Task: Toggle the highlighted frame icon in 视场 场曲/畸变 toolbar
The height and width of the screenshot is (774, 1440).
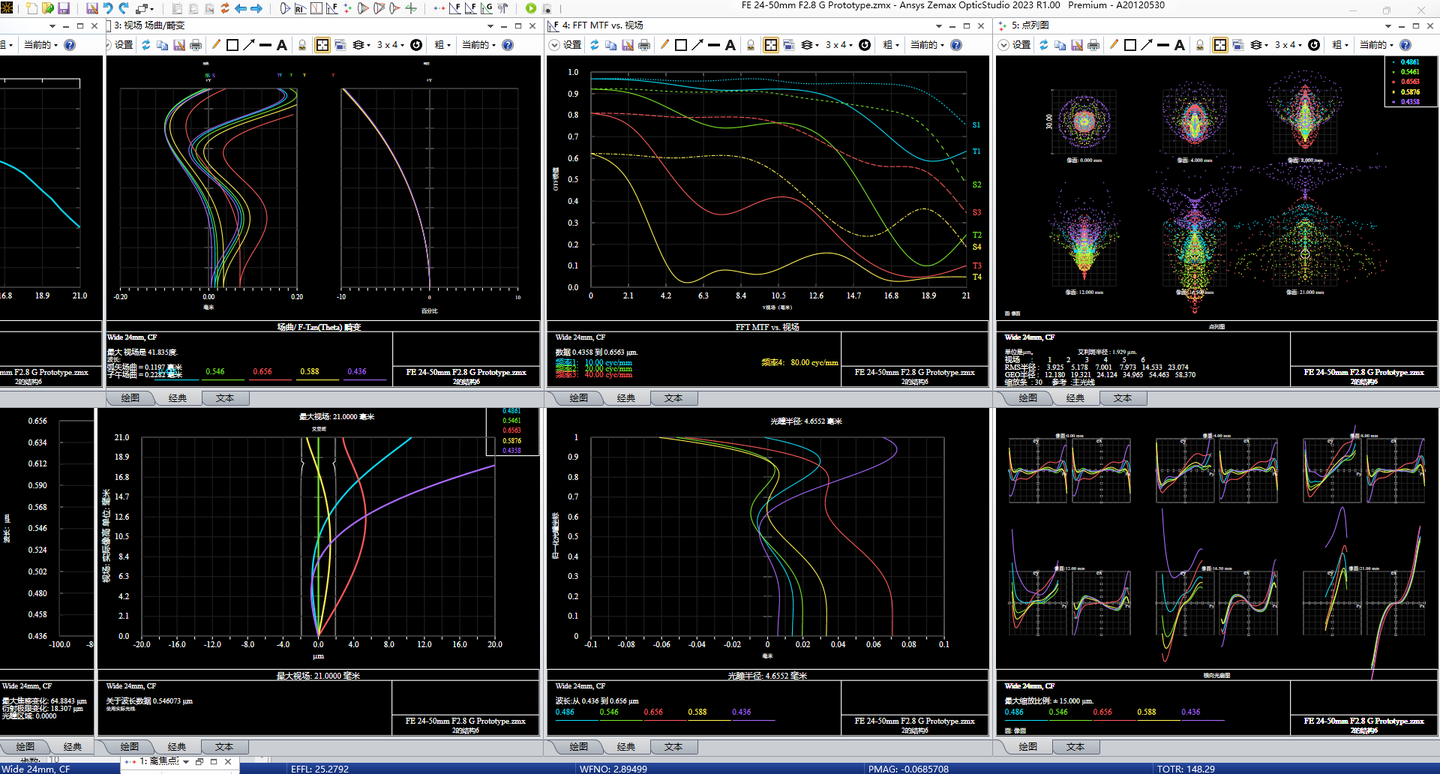Action: [x=322, y=45]
